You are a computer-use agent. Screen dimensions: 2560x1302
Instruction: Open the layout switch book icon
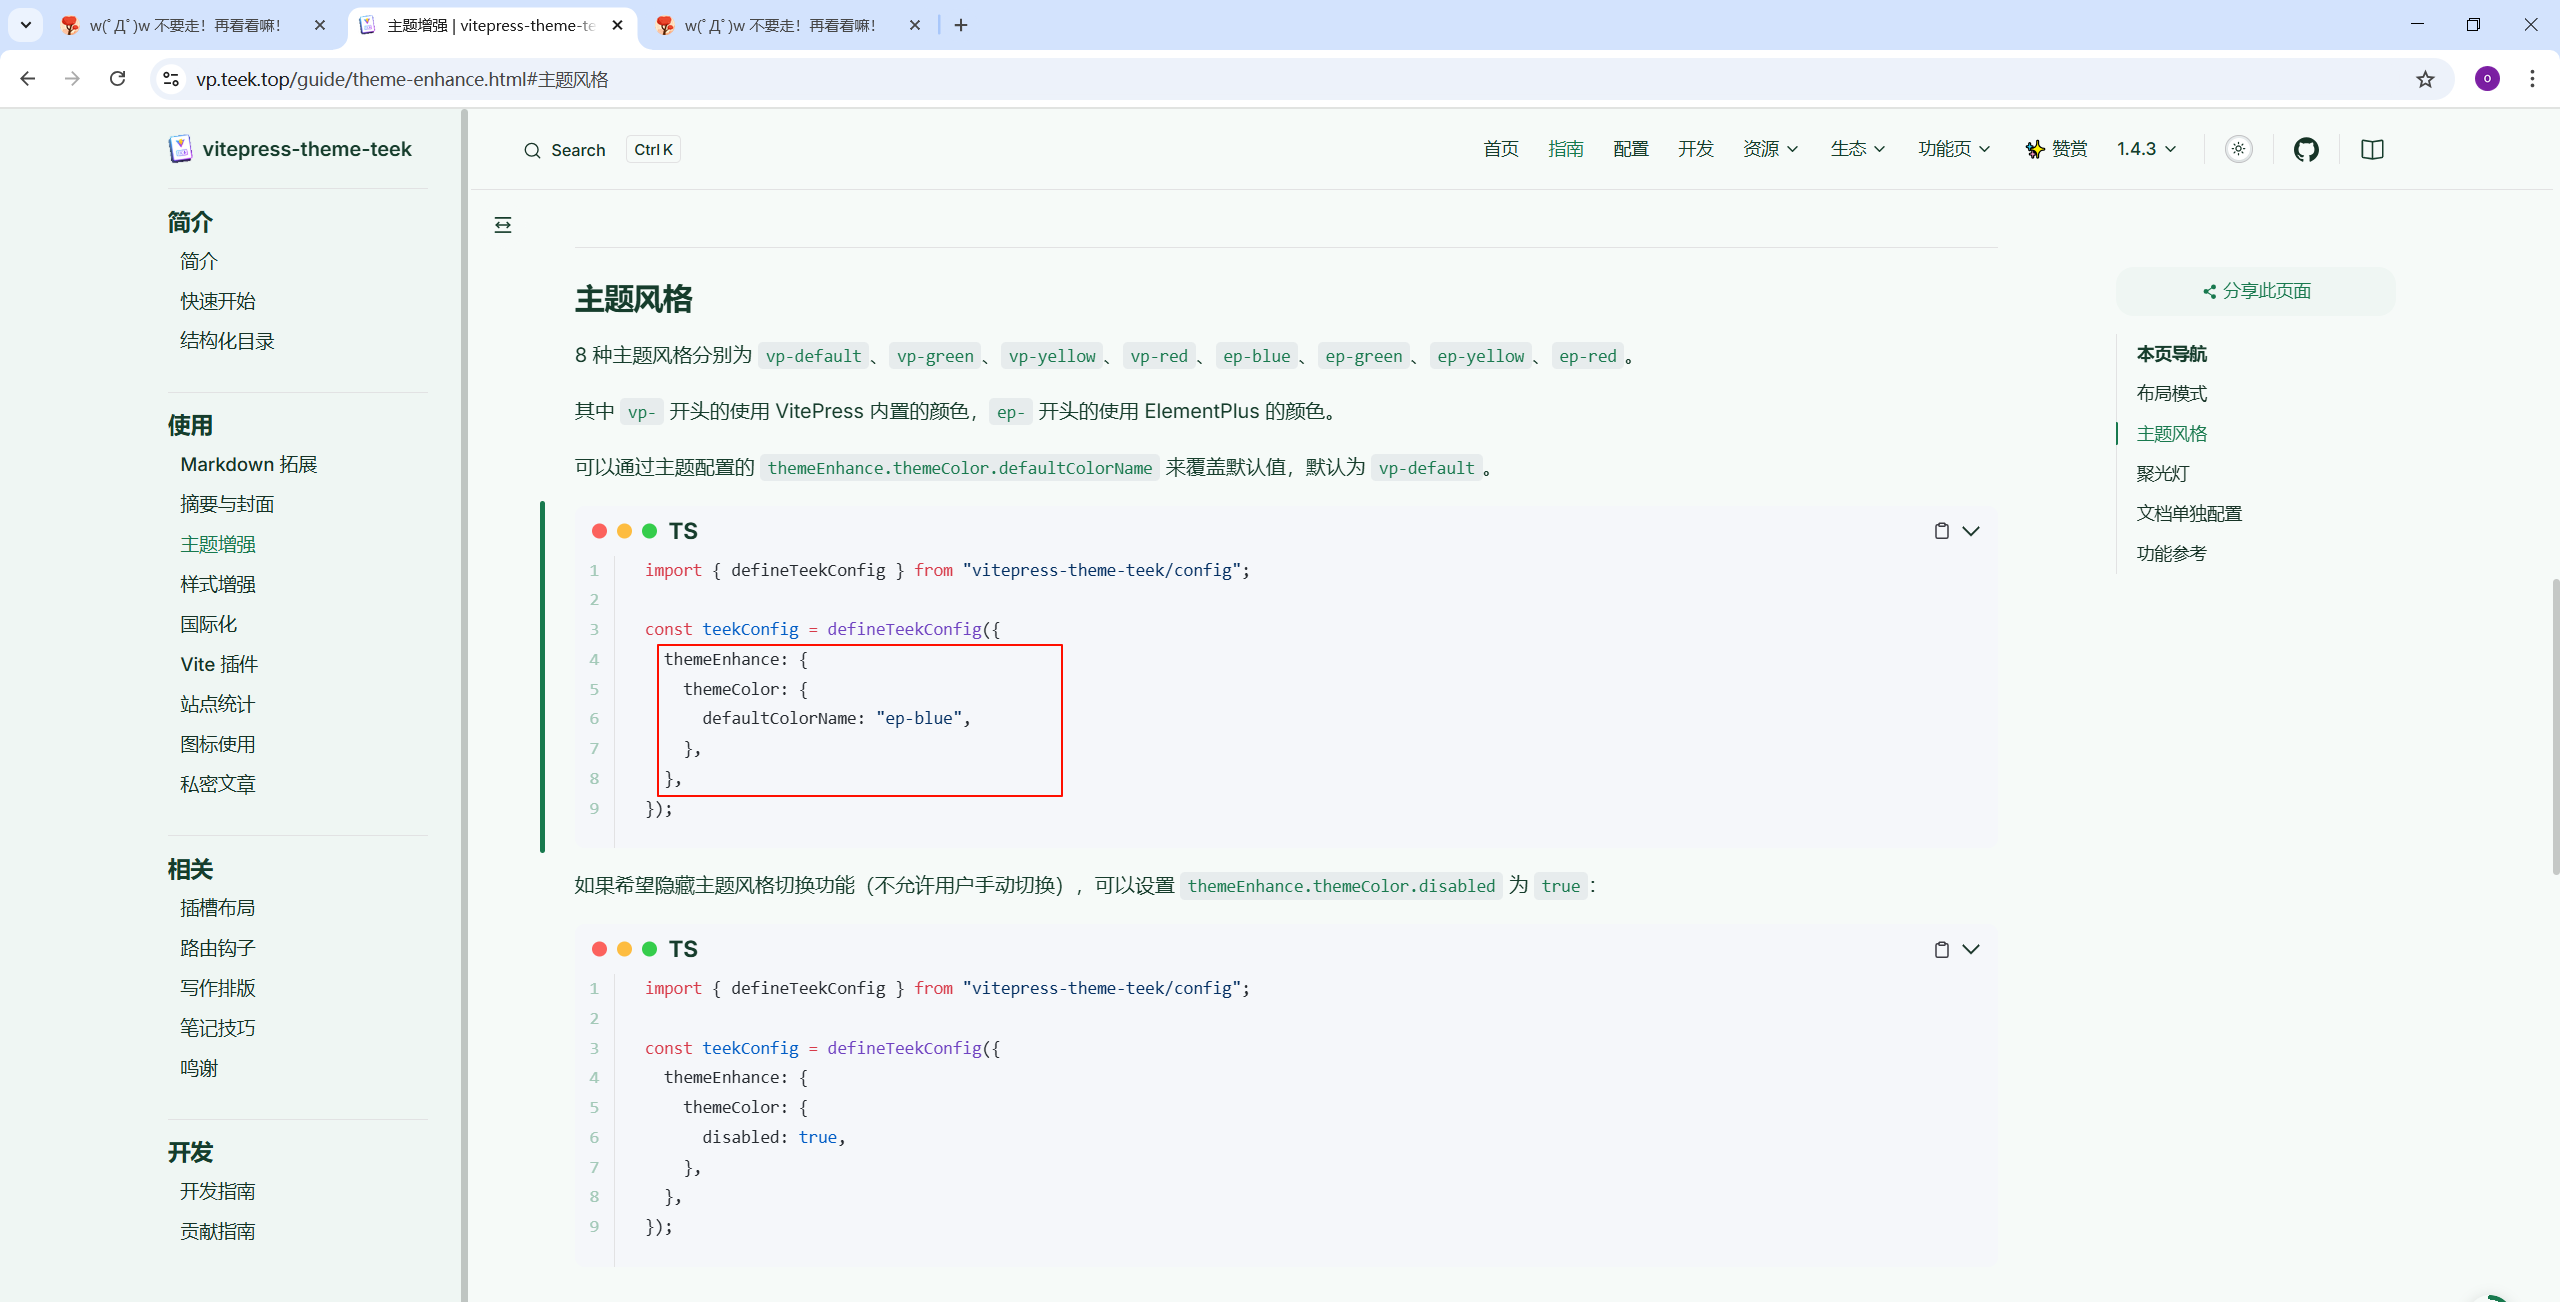pyautogui.click(x=2372, y=150)
